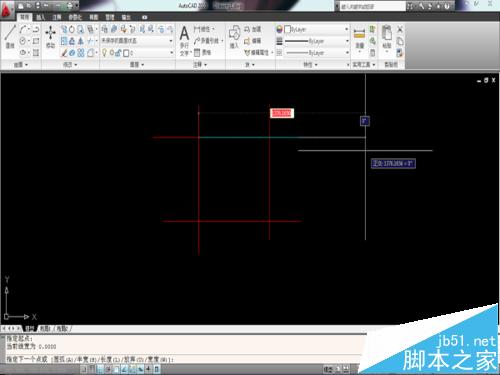The image size is (500, 375).
Task: Toggle Snap Mode in status bar
Action: pyautogui.click(x=85, y=369)
